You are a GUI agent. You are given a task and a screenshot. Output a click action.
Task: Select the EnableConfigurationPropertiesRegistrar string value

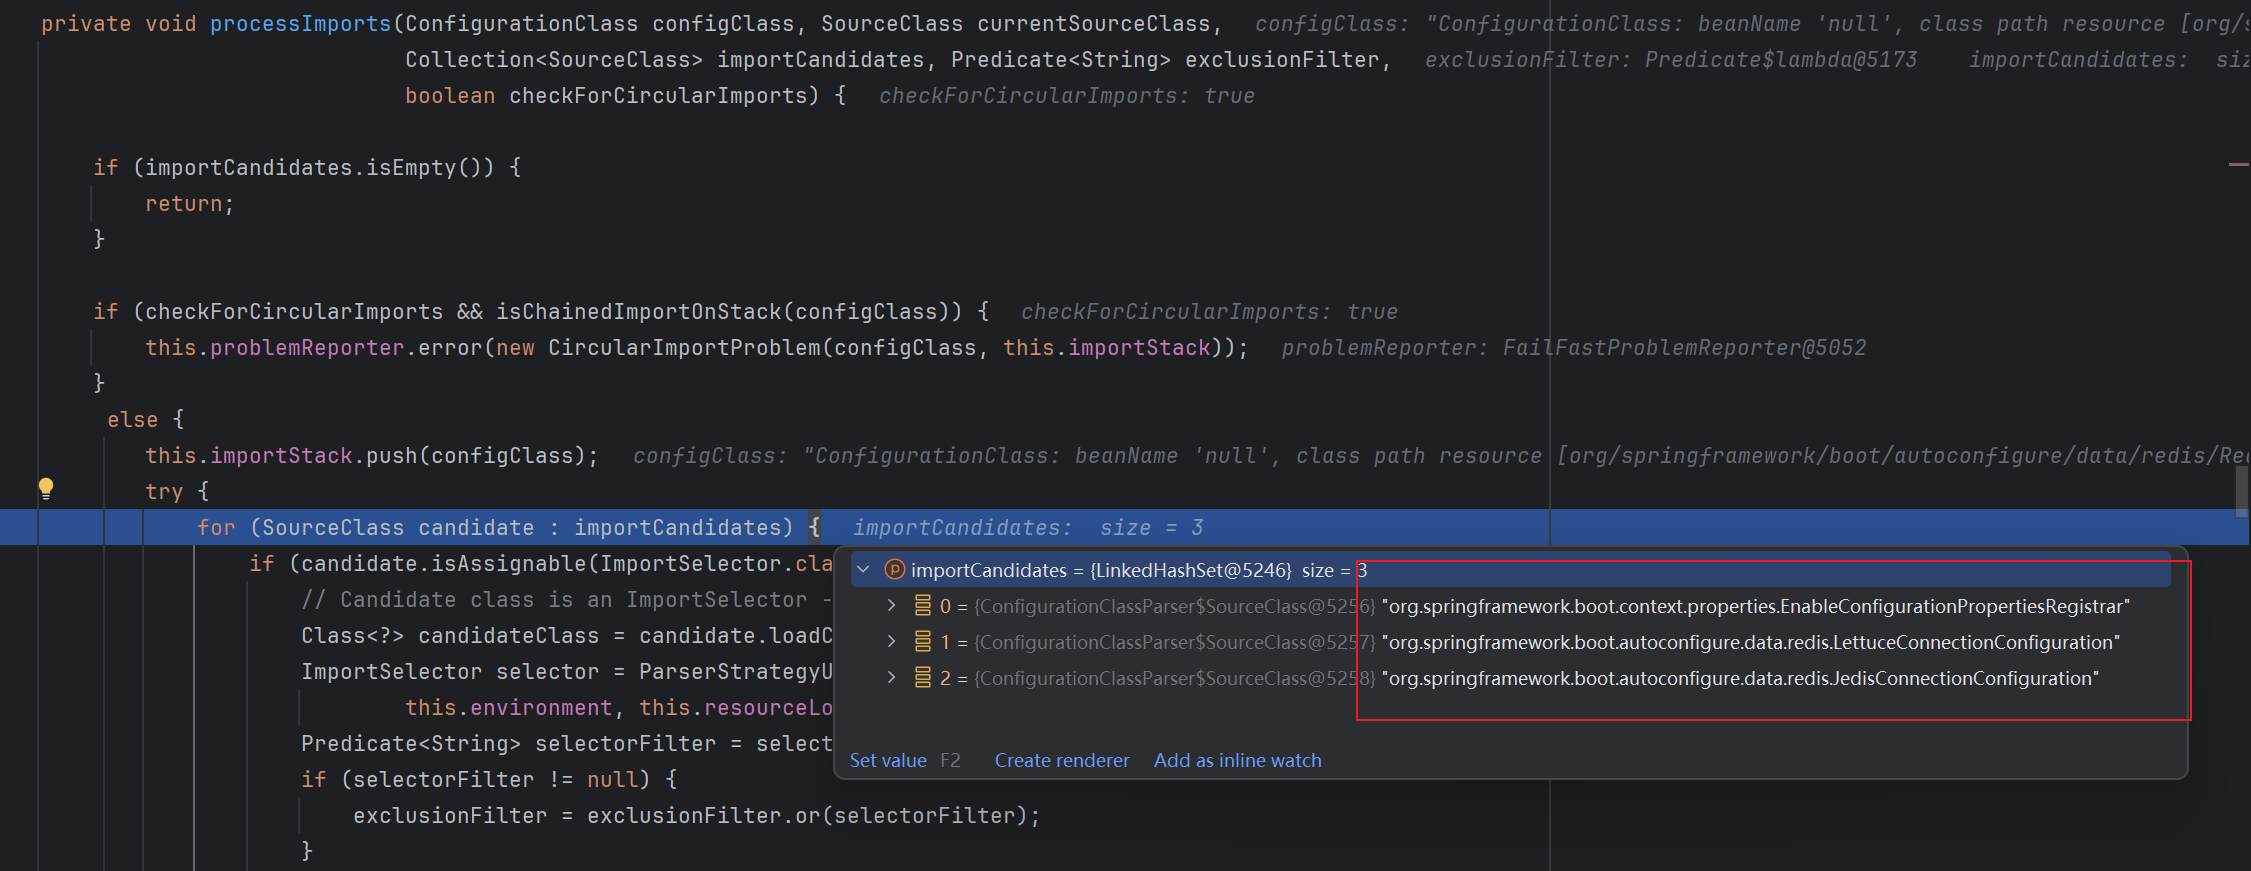[x=1756, y=606]
